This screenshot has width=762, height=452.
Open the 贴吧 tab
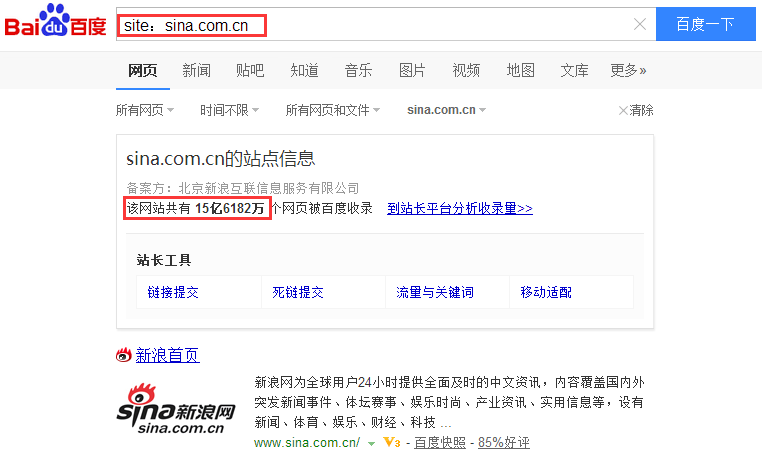click(x=250, y=70)
